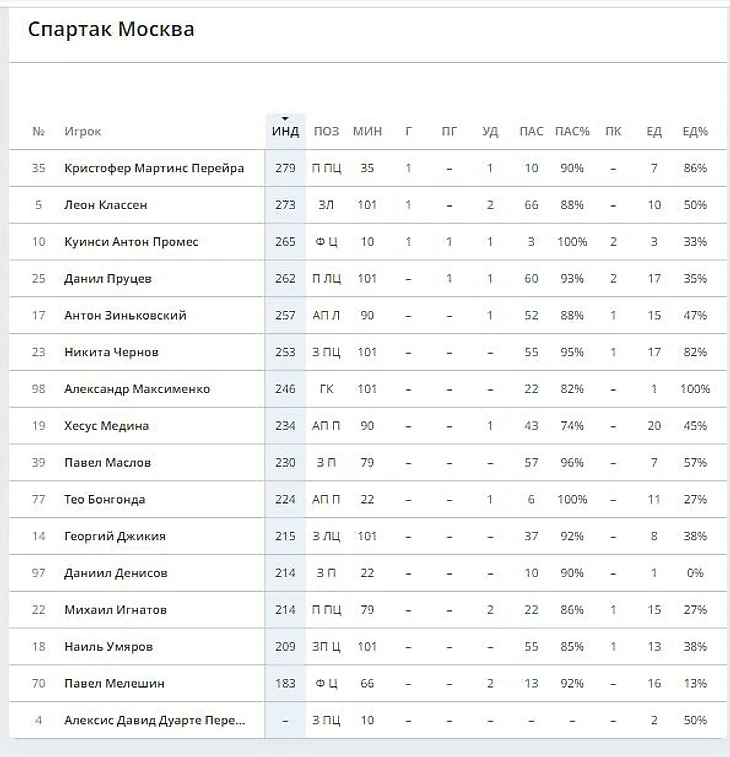Sort by Г goals column header
The width and height of the screenshot is (730, 757).
click(408, 131)
